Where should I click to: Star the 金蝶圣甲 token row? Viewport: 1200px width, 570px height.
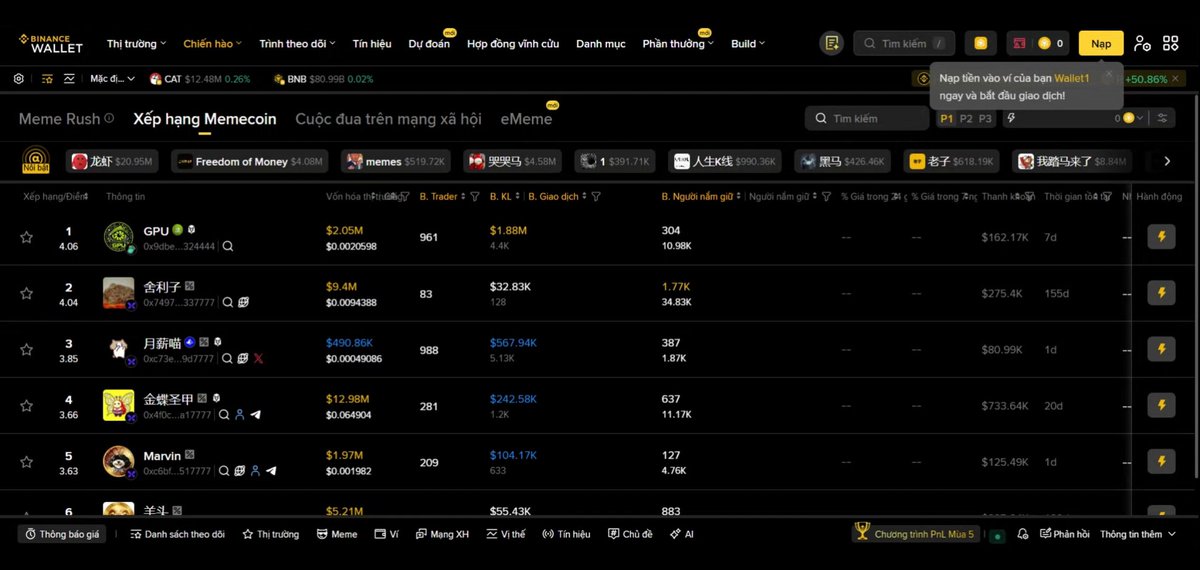[x=26, y=405]
